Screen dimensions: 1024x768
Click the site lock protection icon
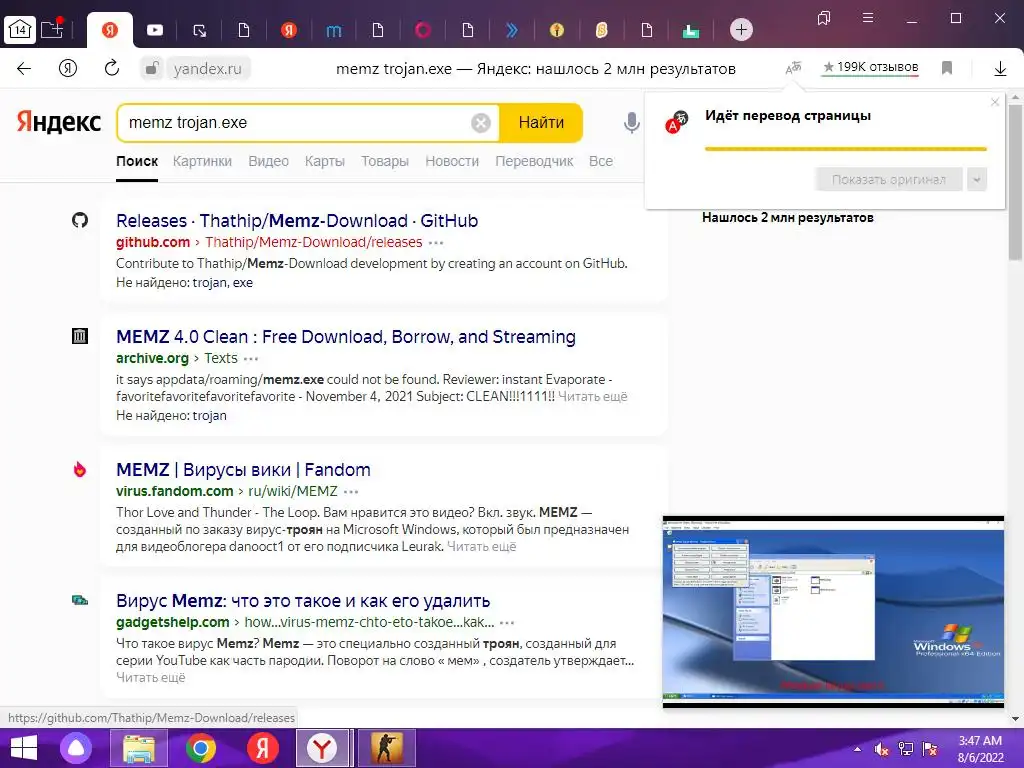[152, 69]
